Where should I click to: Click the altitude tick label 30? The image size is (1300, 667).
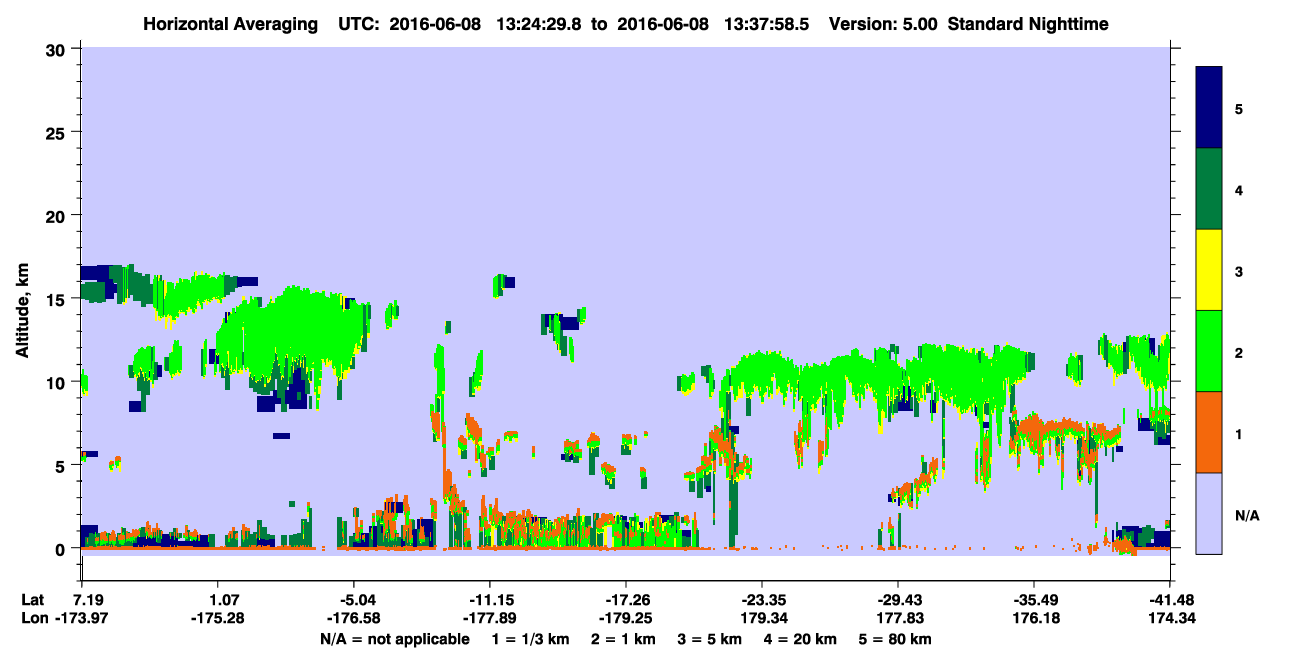pos(58,50)
